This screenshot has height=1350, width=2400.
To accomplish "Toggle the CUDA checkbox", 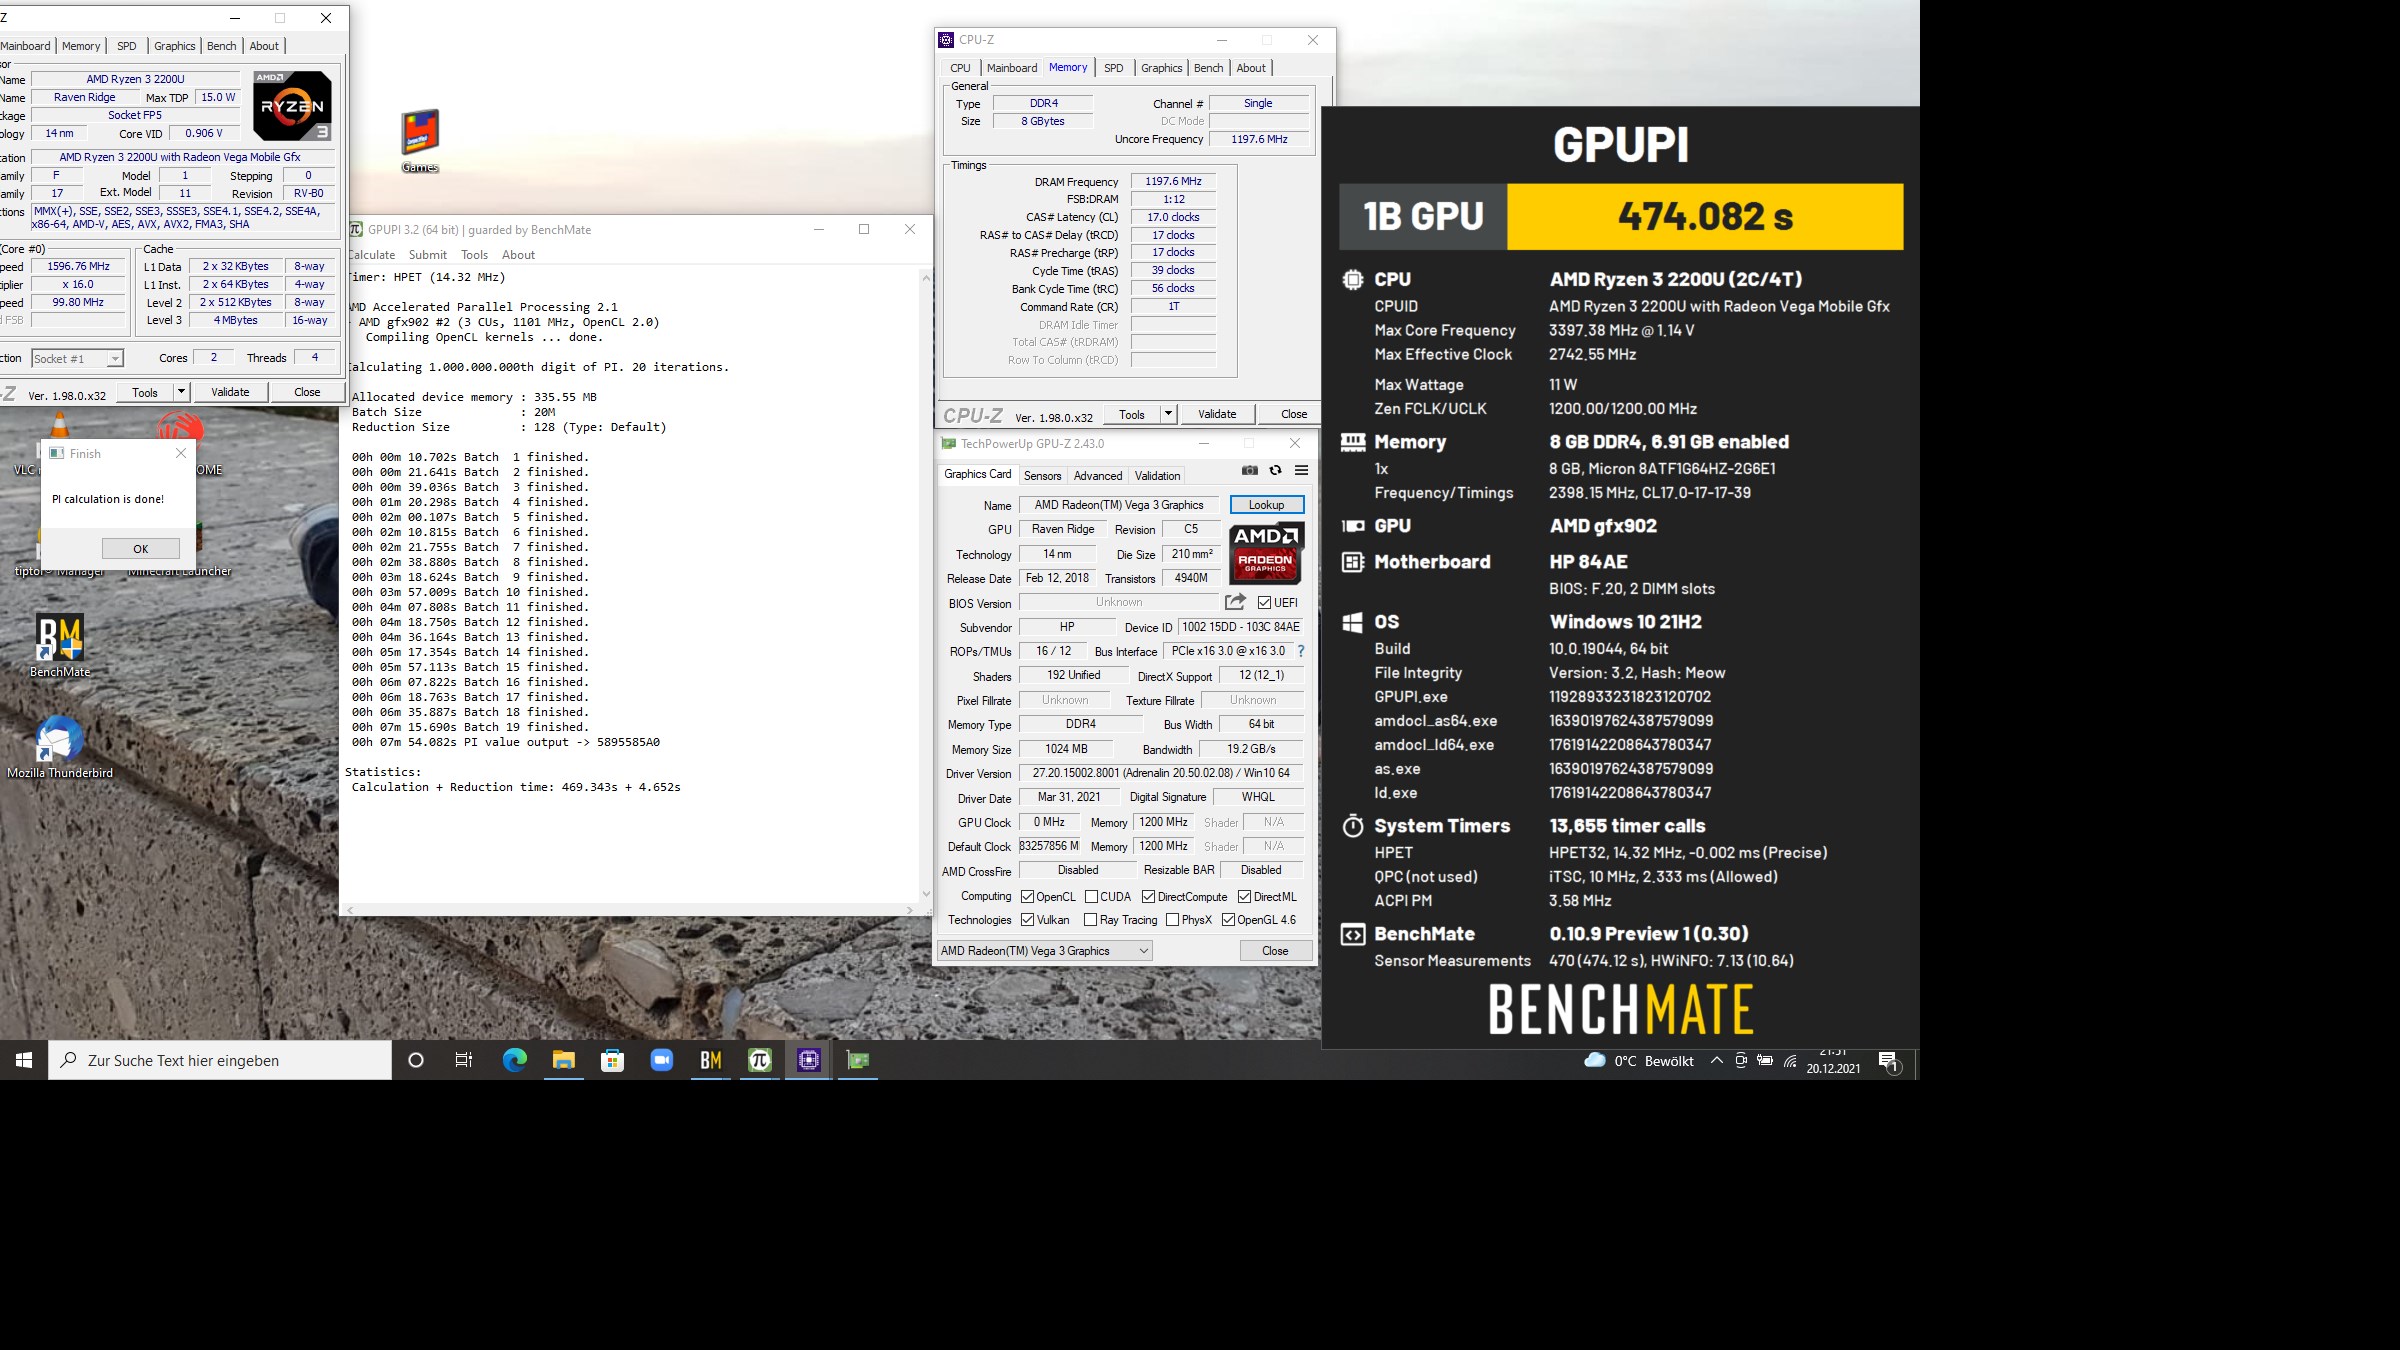I will coord(1091,896).
